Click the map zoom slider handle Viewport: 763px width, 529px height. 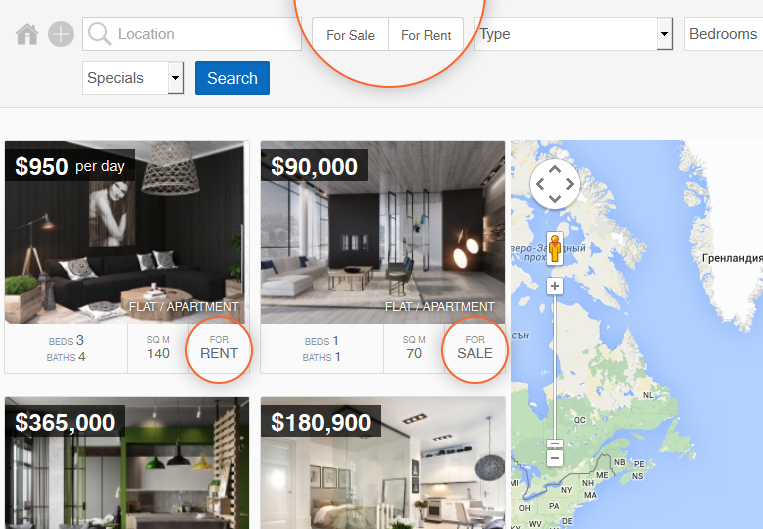tap(555, 444)
